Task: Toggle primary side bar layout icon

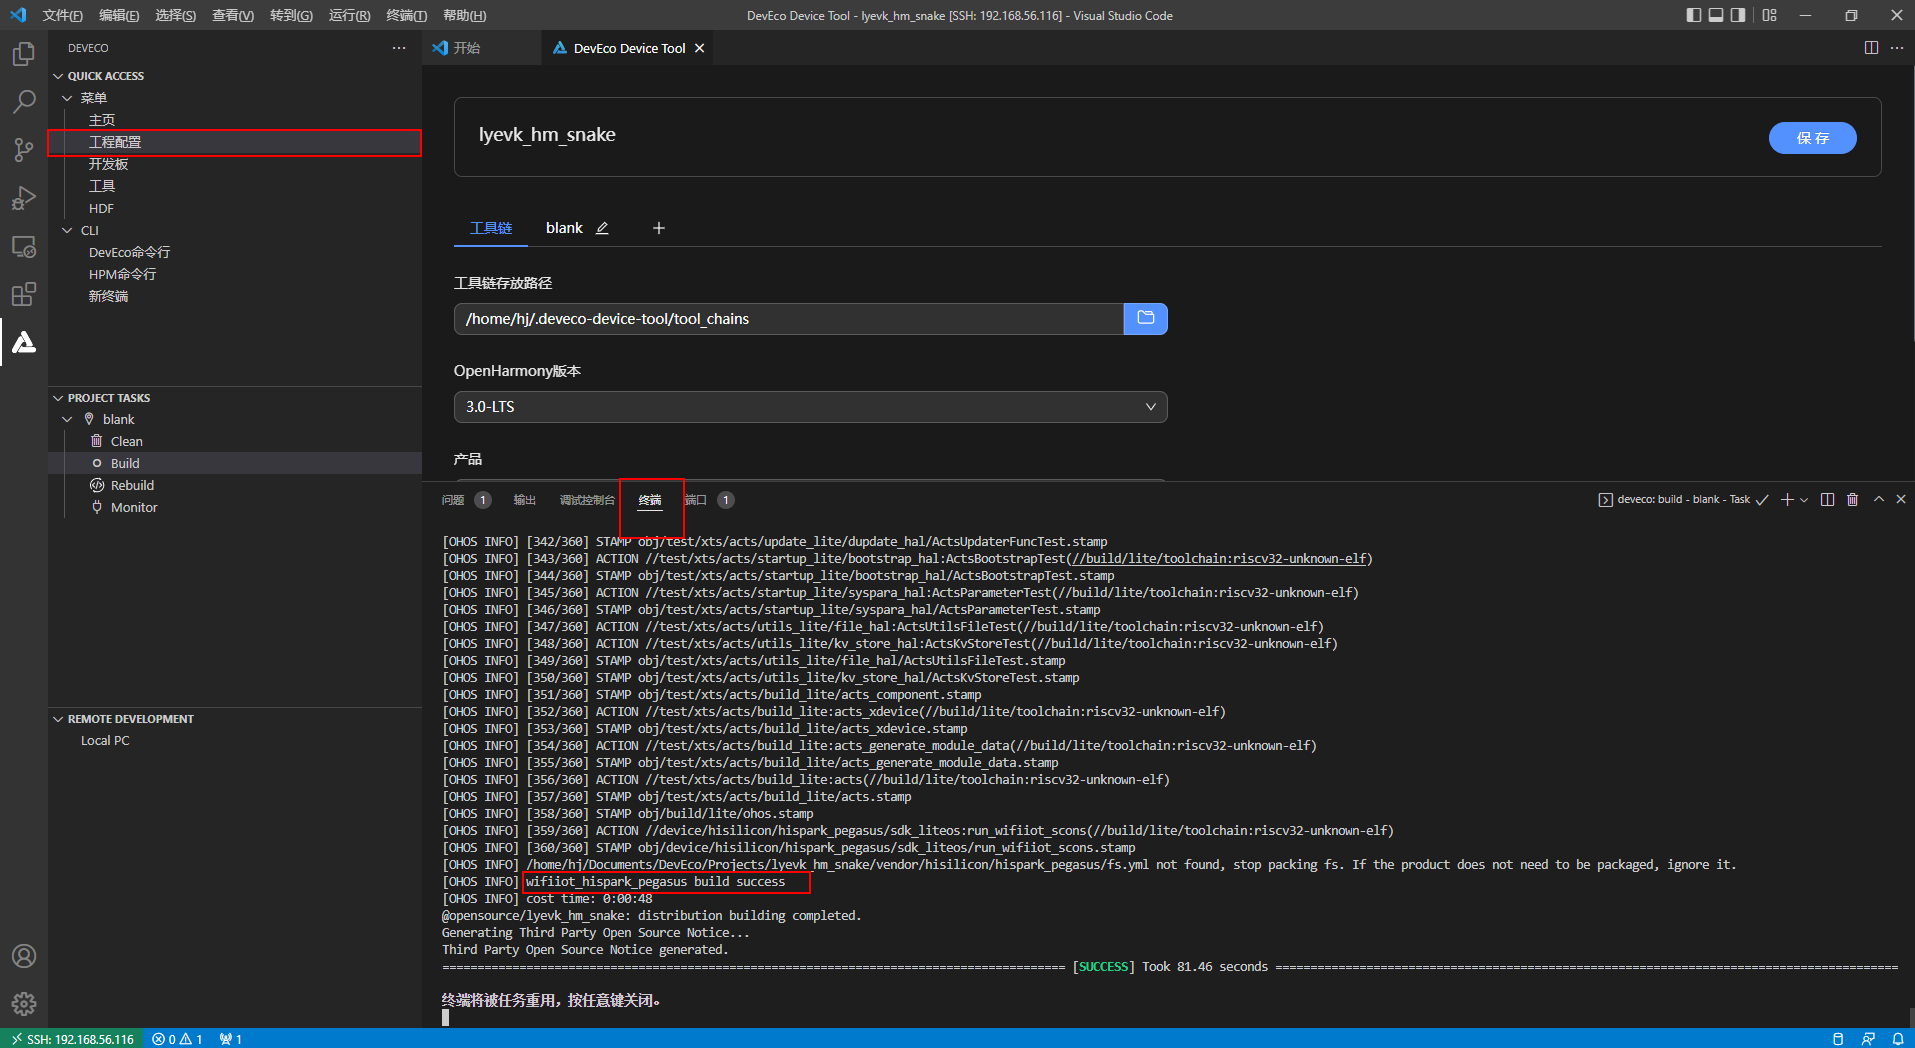Action: [1694, 15]
